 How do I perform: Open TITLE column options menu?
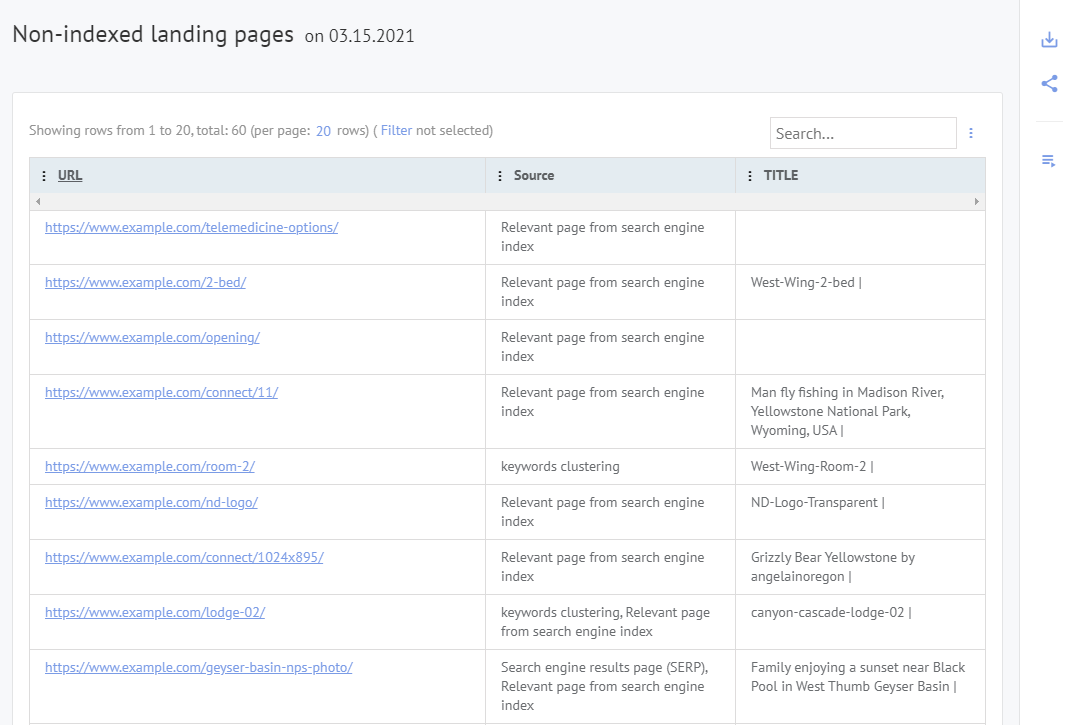(750, 176)
